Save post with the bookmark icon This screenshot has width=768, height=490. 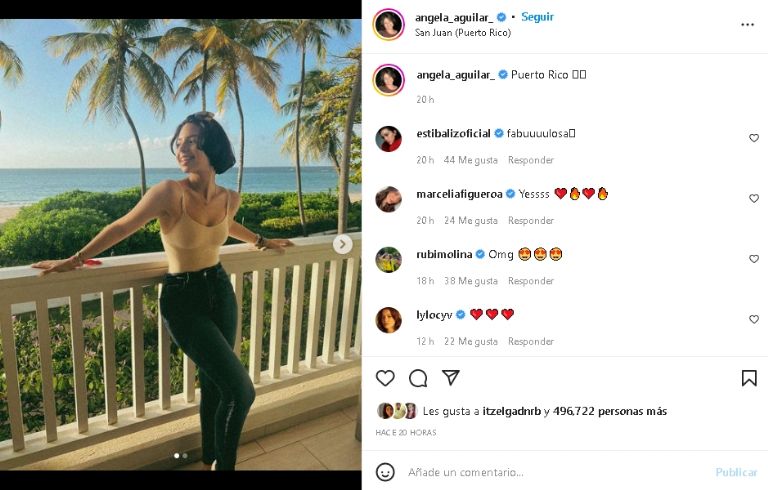tap(749, 378)
